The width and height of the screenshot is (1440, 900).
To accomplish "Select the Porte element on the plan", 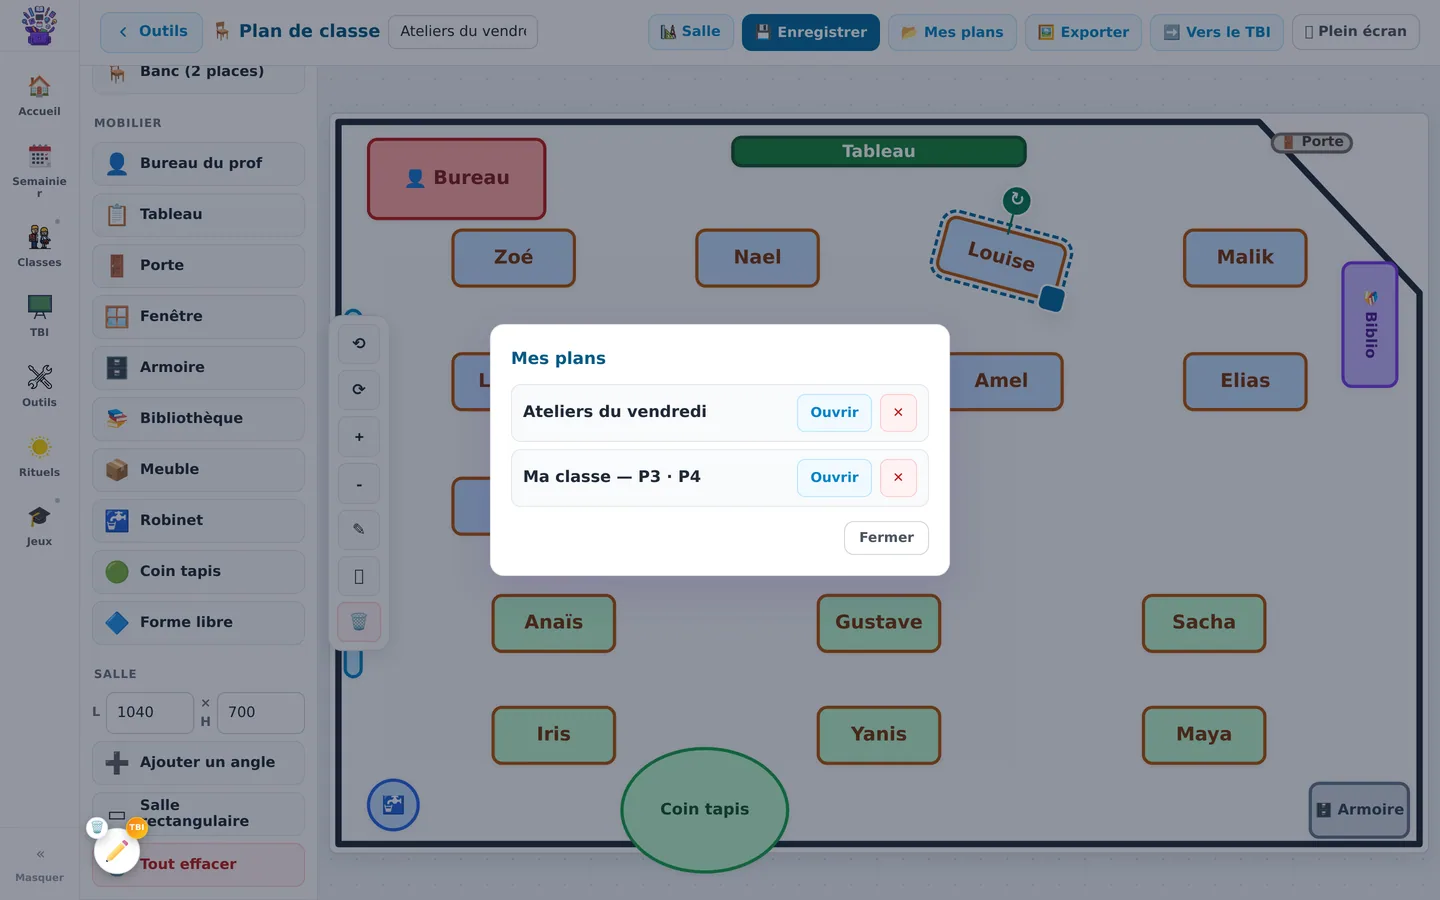I will coord(1312,142).
